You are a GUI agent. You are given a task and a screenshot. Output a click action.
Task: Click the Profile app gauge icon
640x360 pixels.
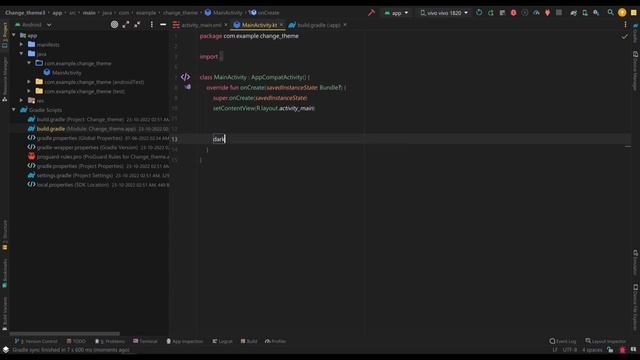tap(536, 13)
